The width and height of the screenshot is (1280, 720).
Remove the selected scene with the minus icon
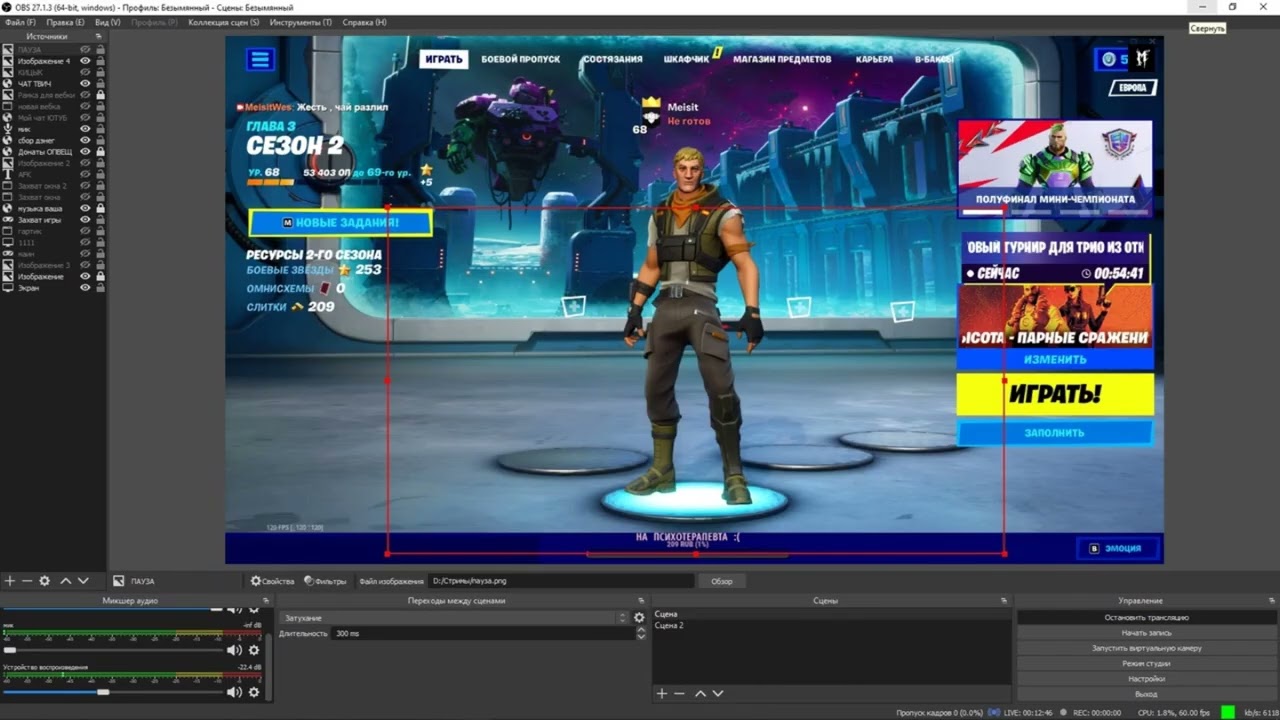click(679, 693)
